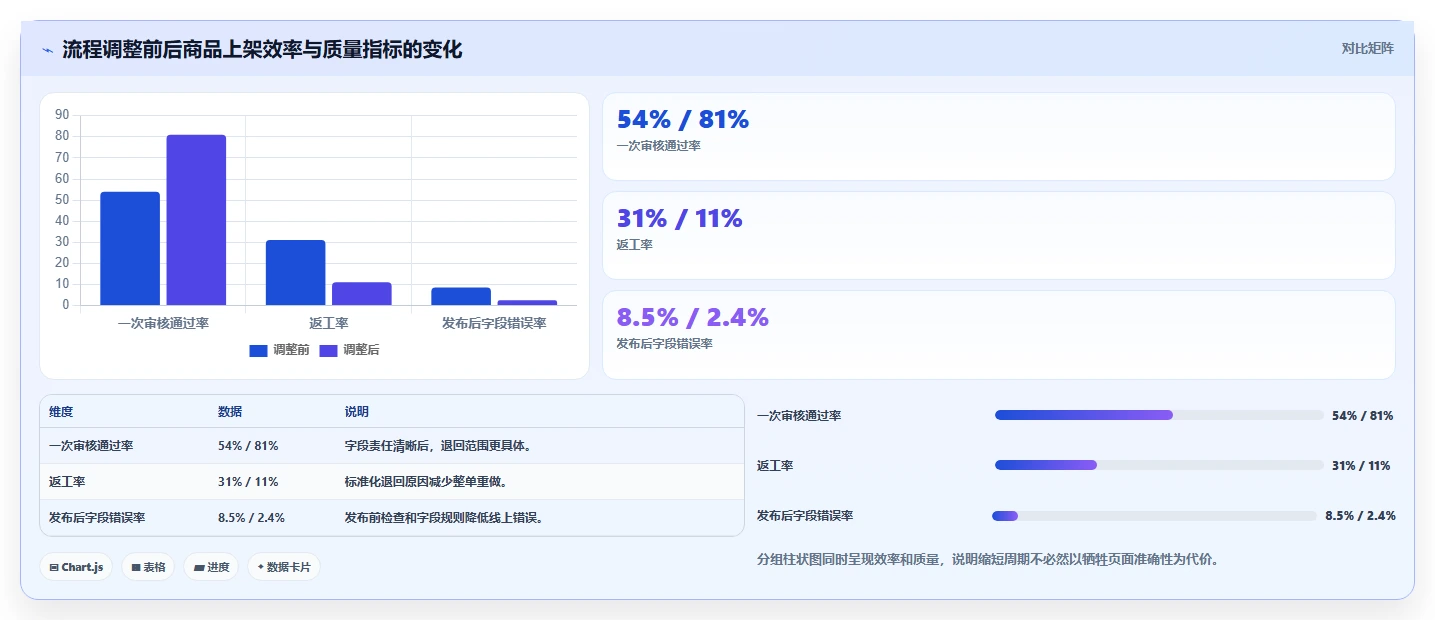Click the 表格 tag chip

tap(148, 567)
